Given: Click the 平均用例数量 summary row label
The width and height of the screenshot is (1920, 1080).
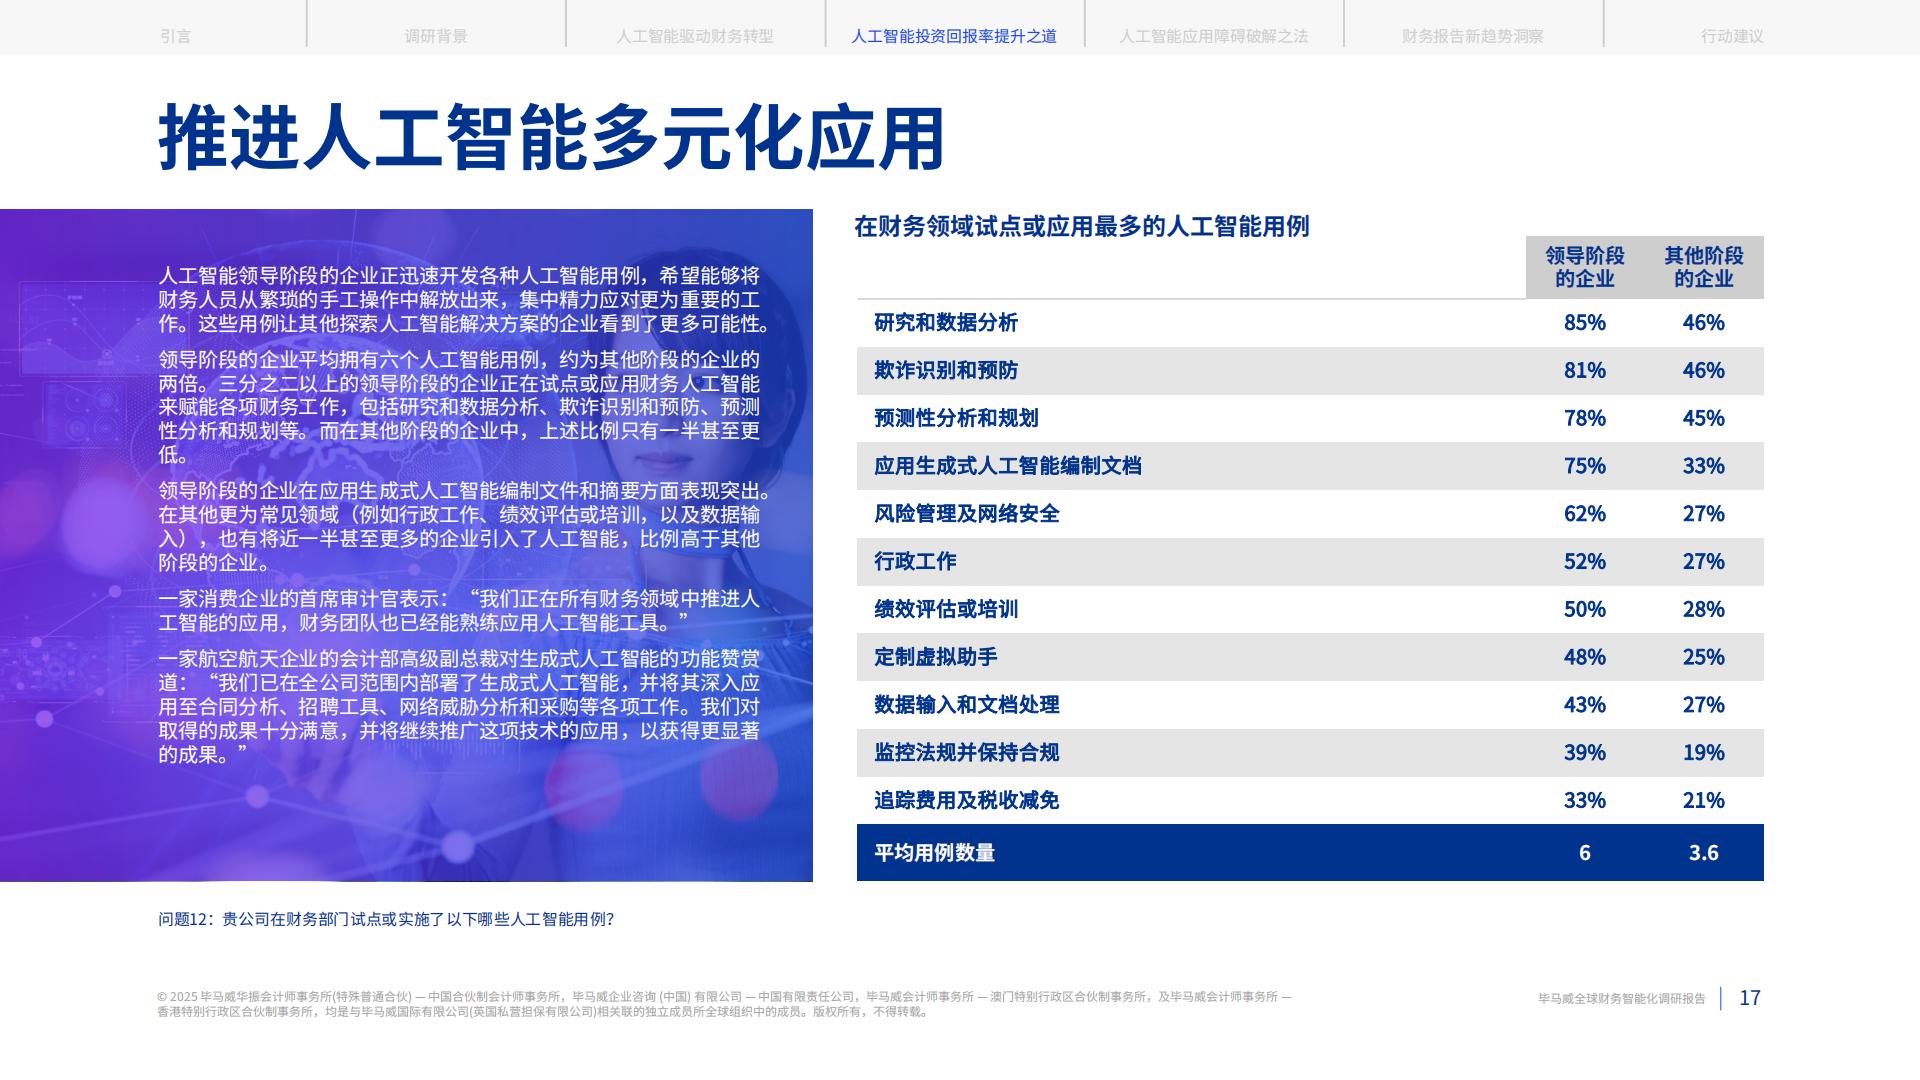Looking at the screenshot, I should click(x=934, y=853).
